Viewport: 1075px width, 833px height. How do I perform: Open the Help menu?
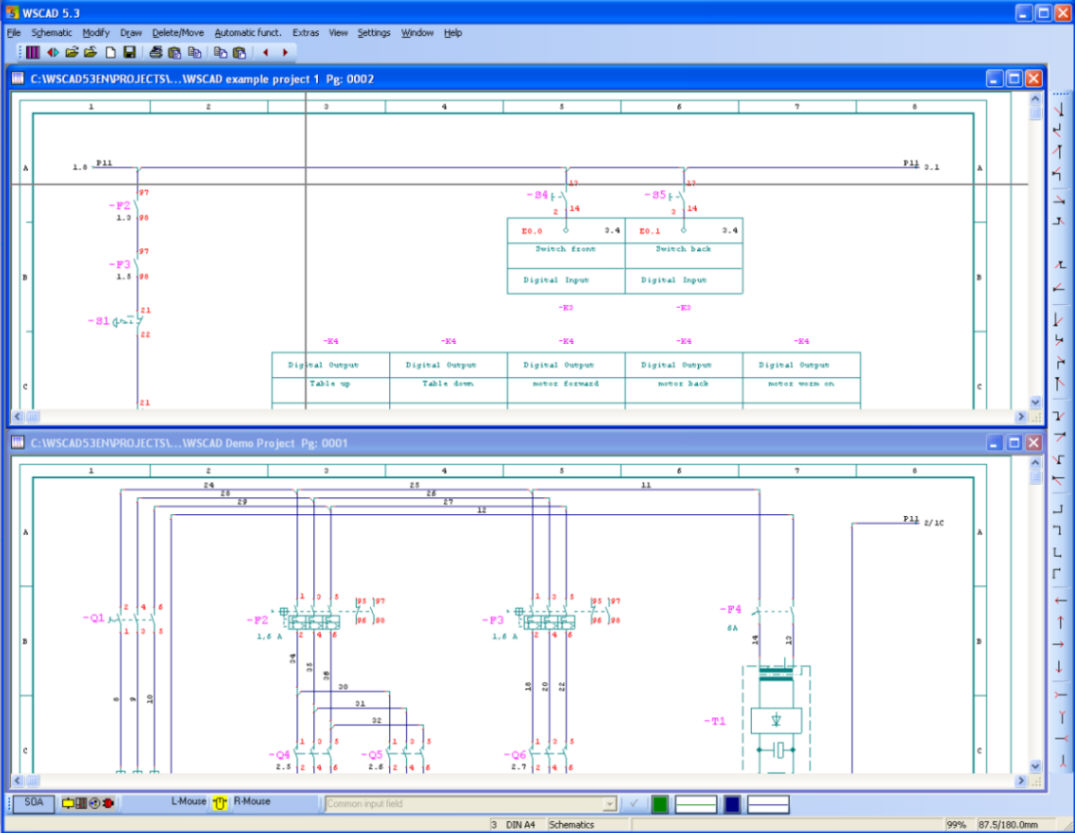tap(452, 32)
